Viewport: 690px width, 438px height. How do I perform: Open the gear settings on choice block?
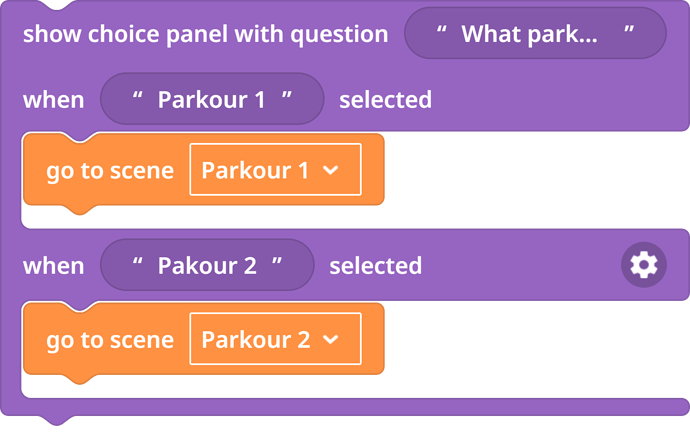[x=643, y=265]
